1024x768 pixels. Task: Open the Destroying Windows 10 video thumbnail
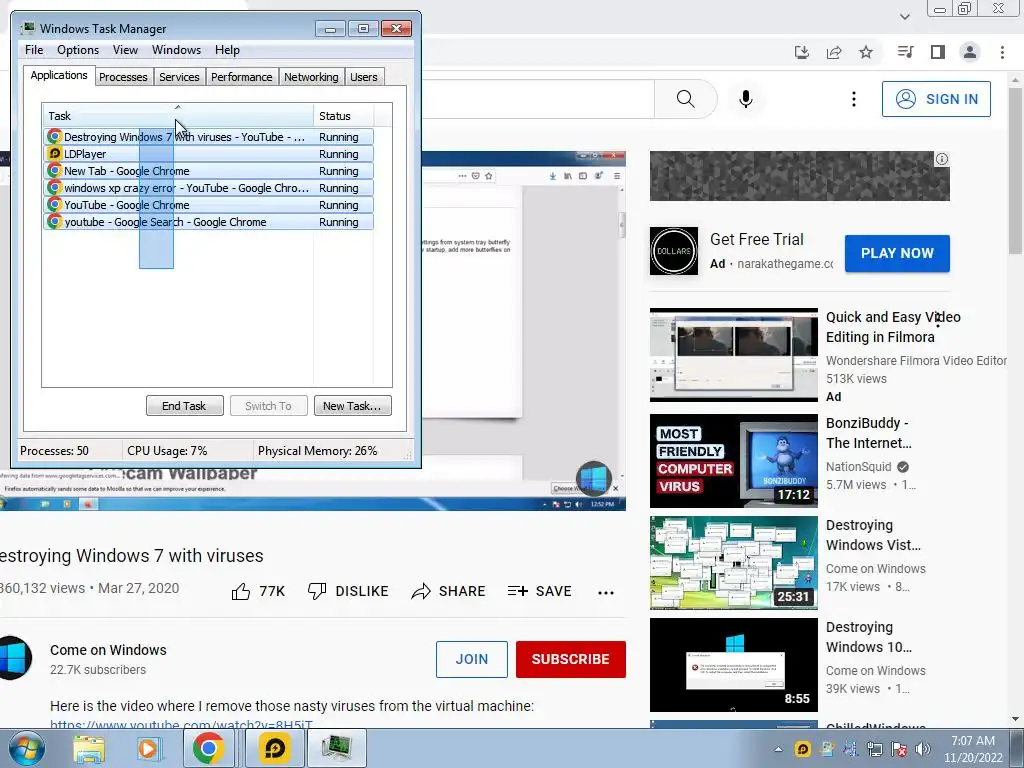point(733,665)
